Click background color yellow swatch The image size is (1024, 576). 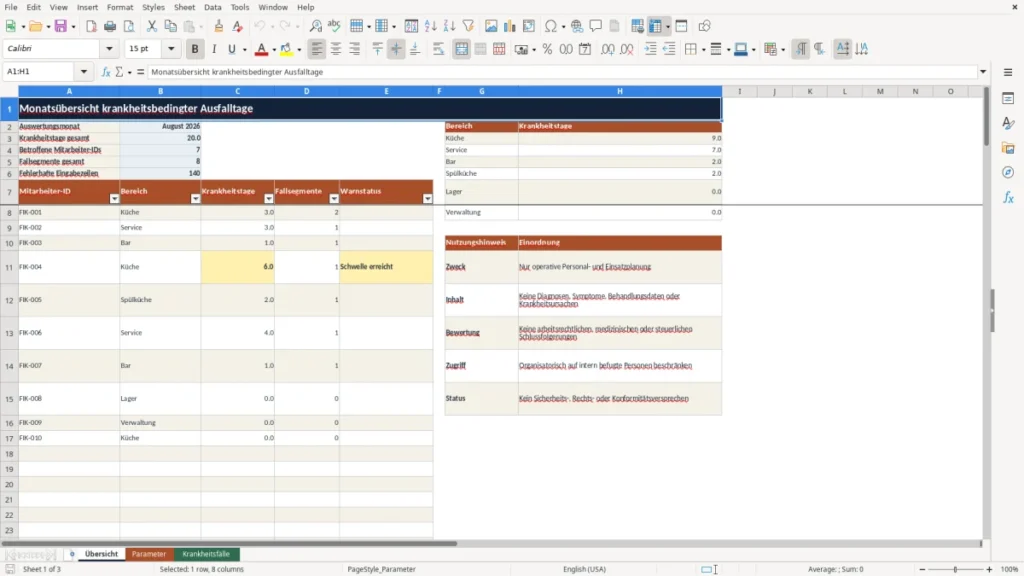point(286,50)
